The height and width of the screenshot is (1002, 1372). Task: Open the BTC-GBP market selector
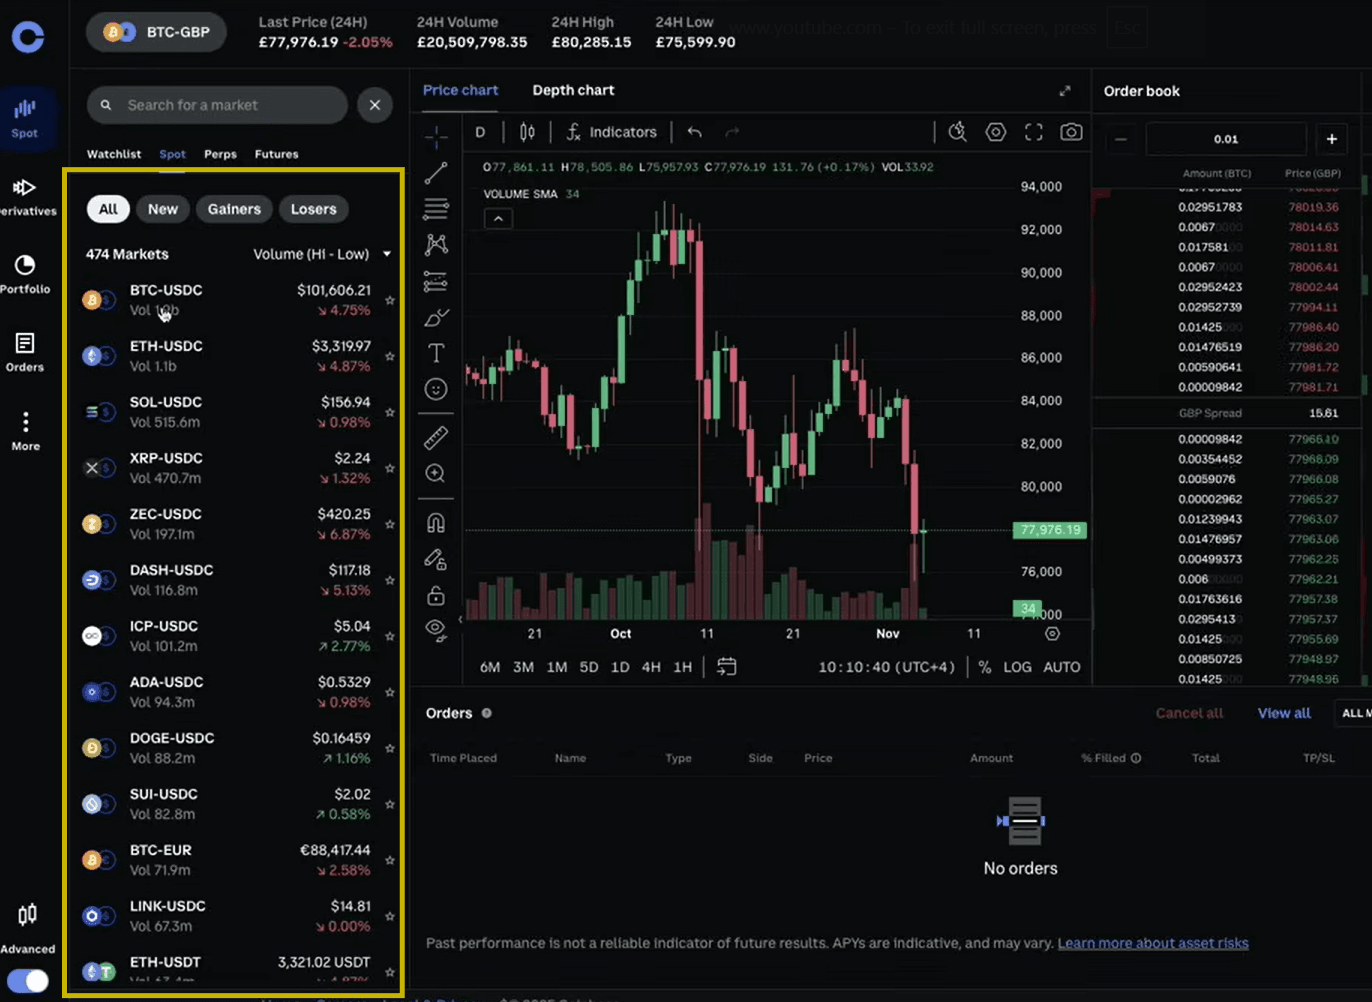tap(156, 32)
